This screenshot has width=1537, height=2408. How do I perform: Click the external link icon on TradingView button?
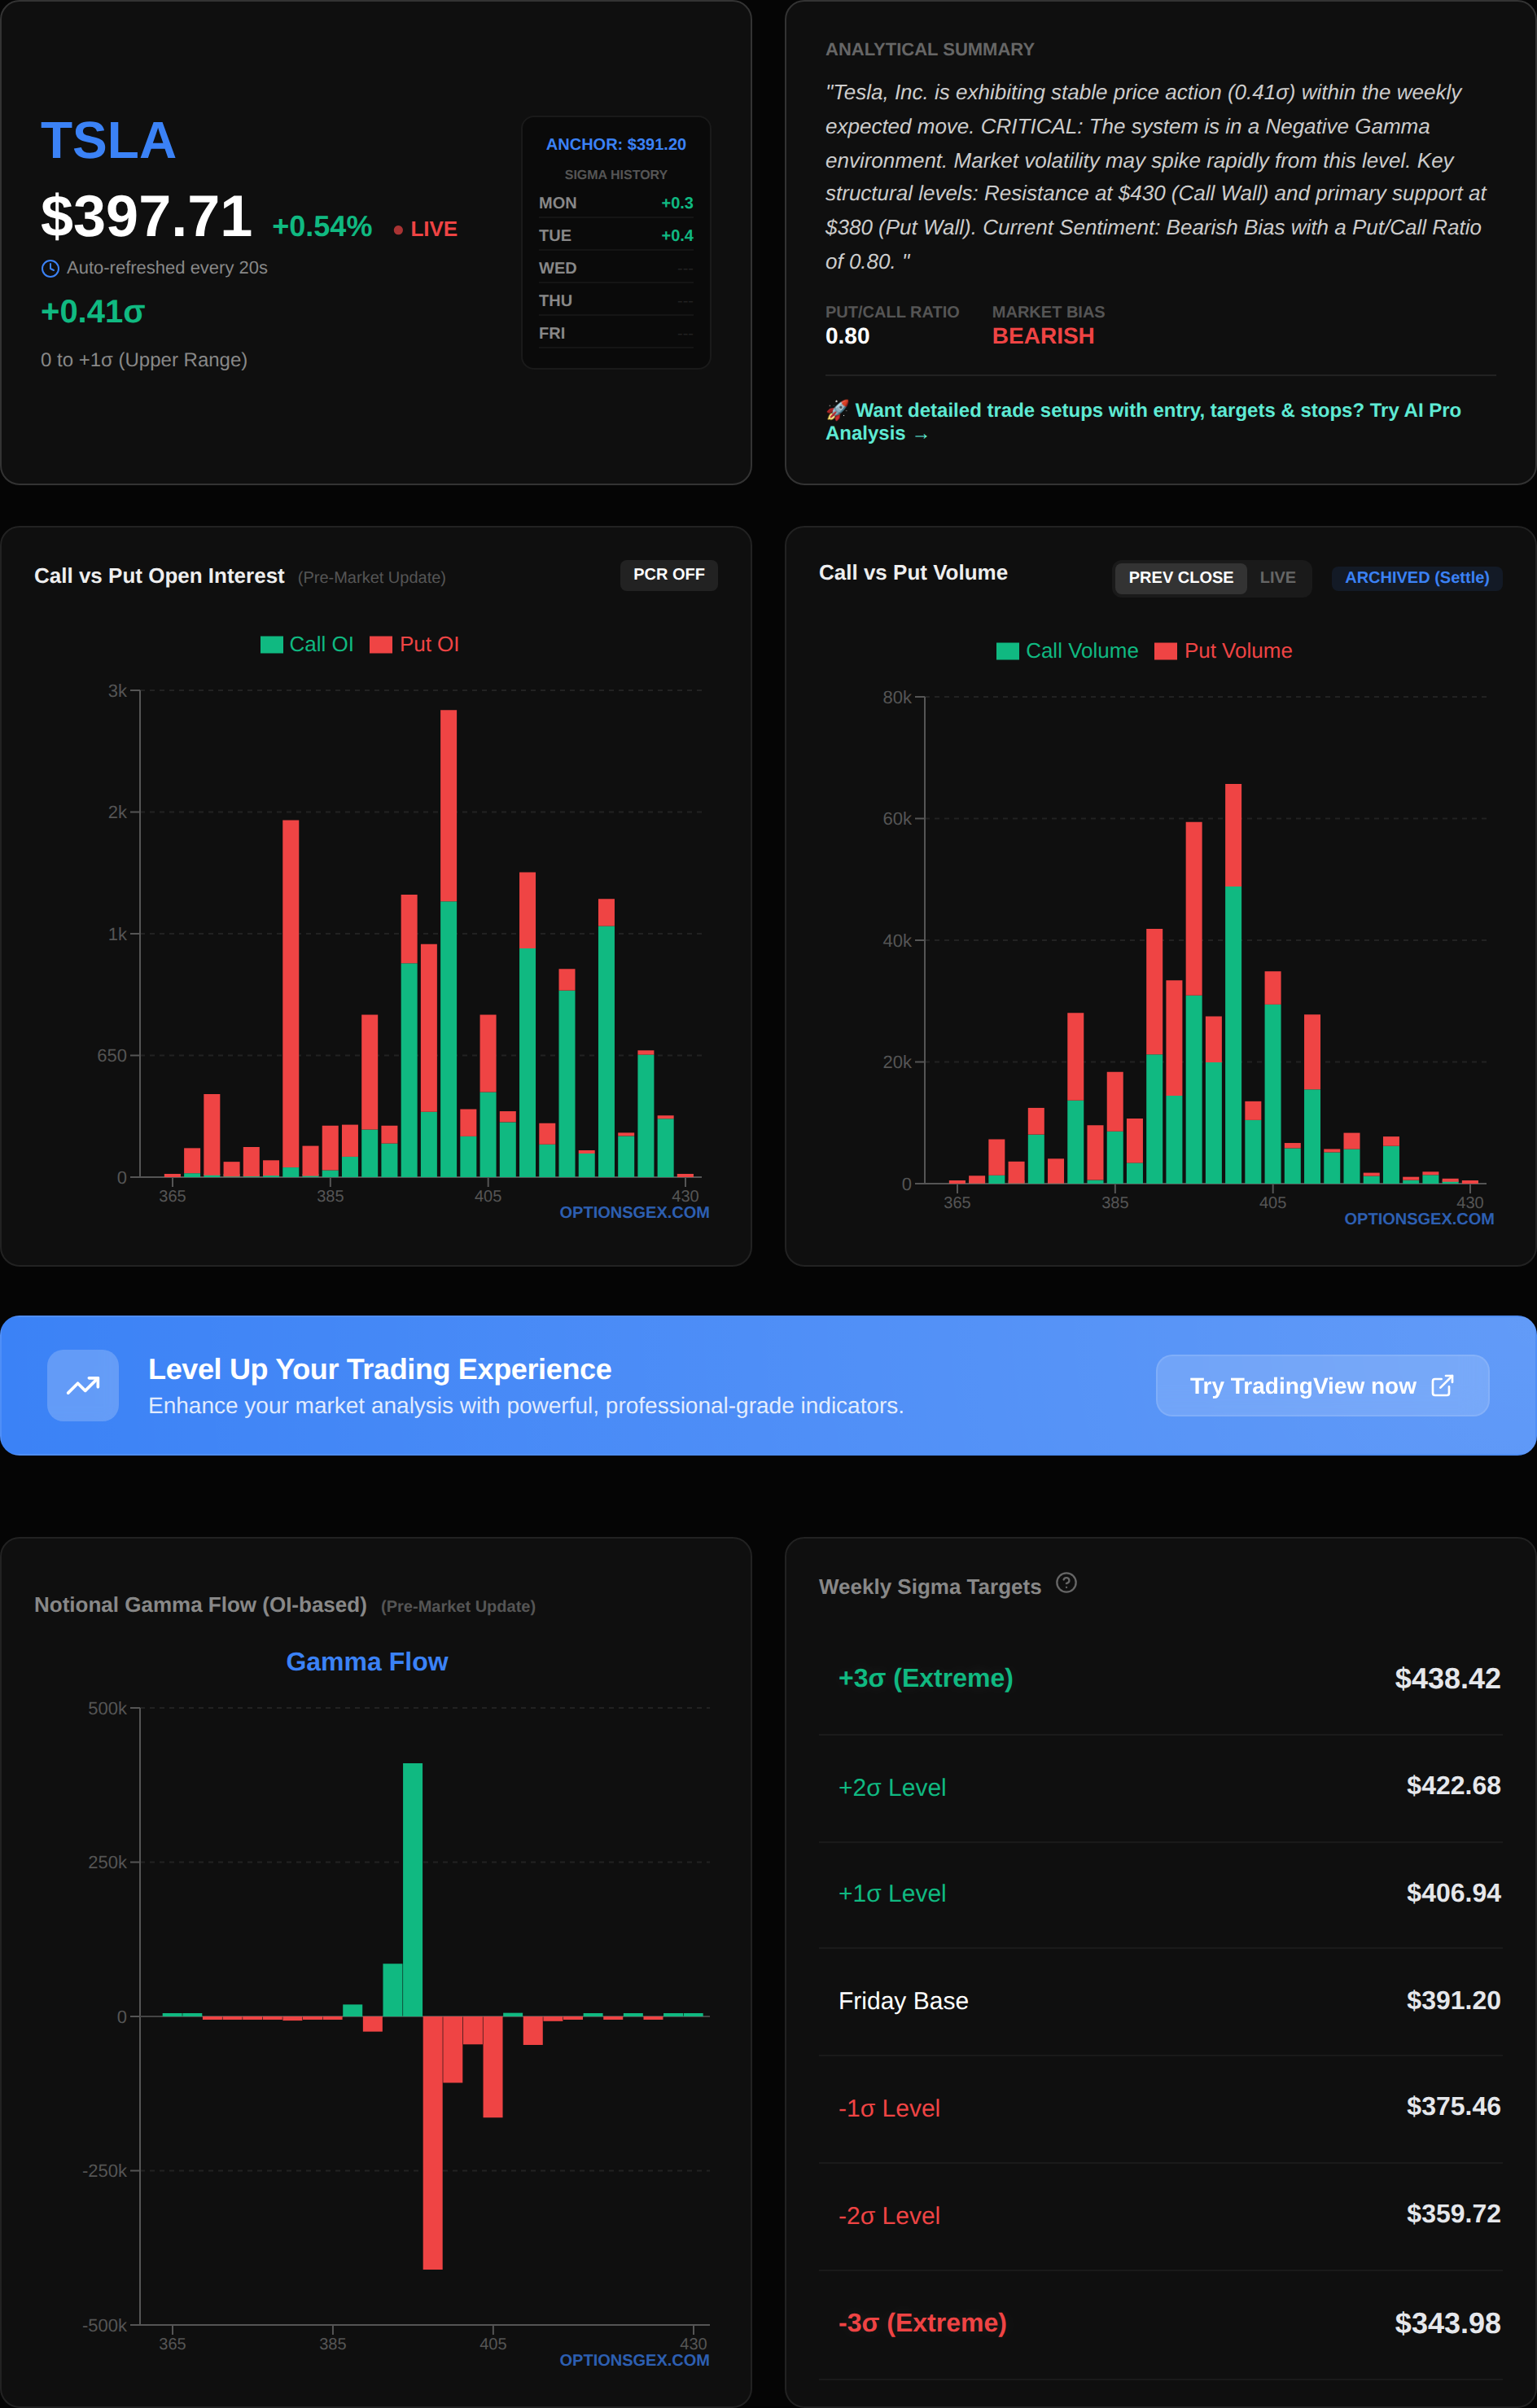[1442, 1385]
